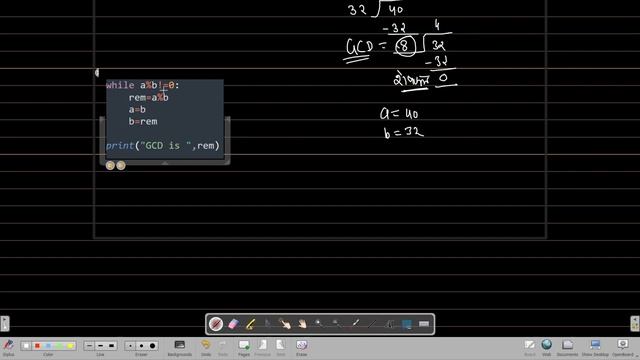Click the first round button under code widget
Image resolution: width=640 pixels, height=360 pixels.
click(x=110, y=165)
